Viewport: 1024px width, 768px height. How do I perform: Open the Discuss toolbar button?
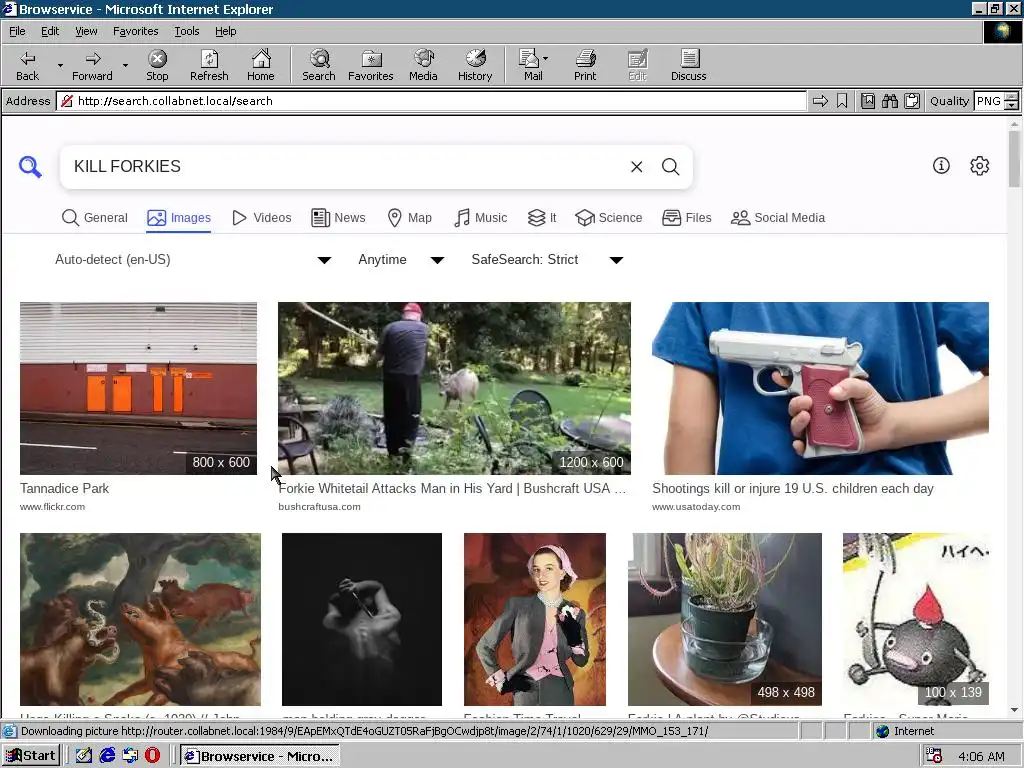pyautogui.click(x=688, y=65)
